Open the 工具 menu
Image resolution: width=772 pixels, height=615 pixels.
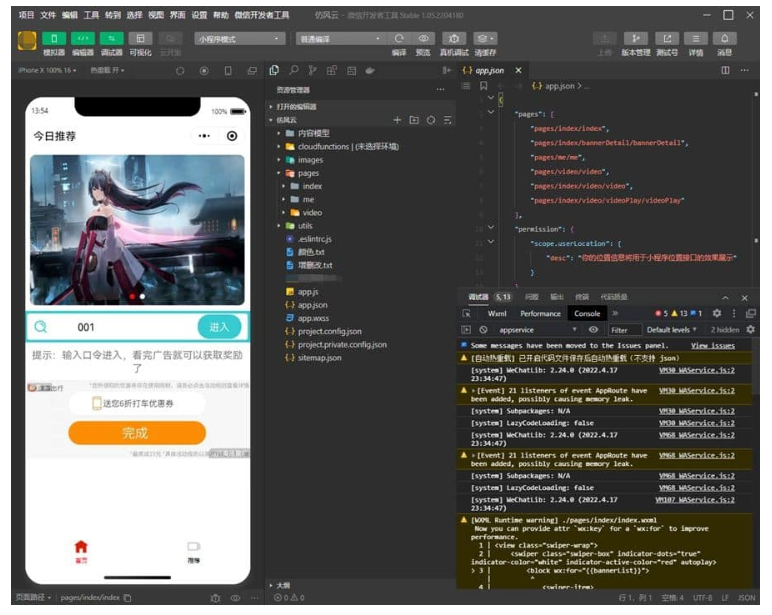point(91,15)
